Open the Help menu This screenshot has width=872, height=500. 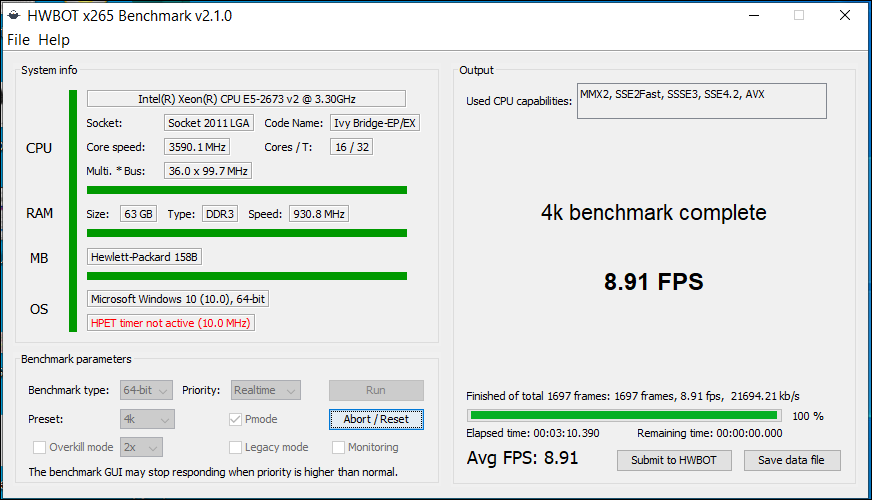coord(54,40)
